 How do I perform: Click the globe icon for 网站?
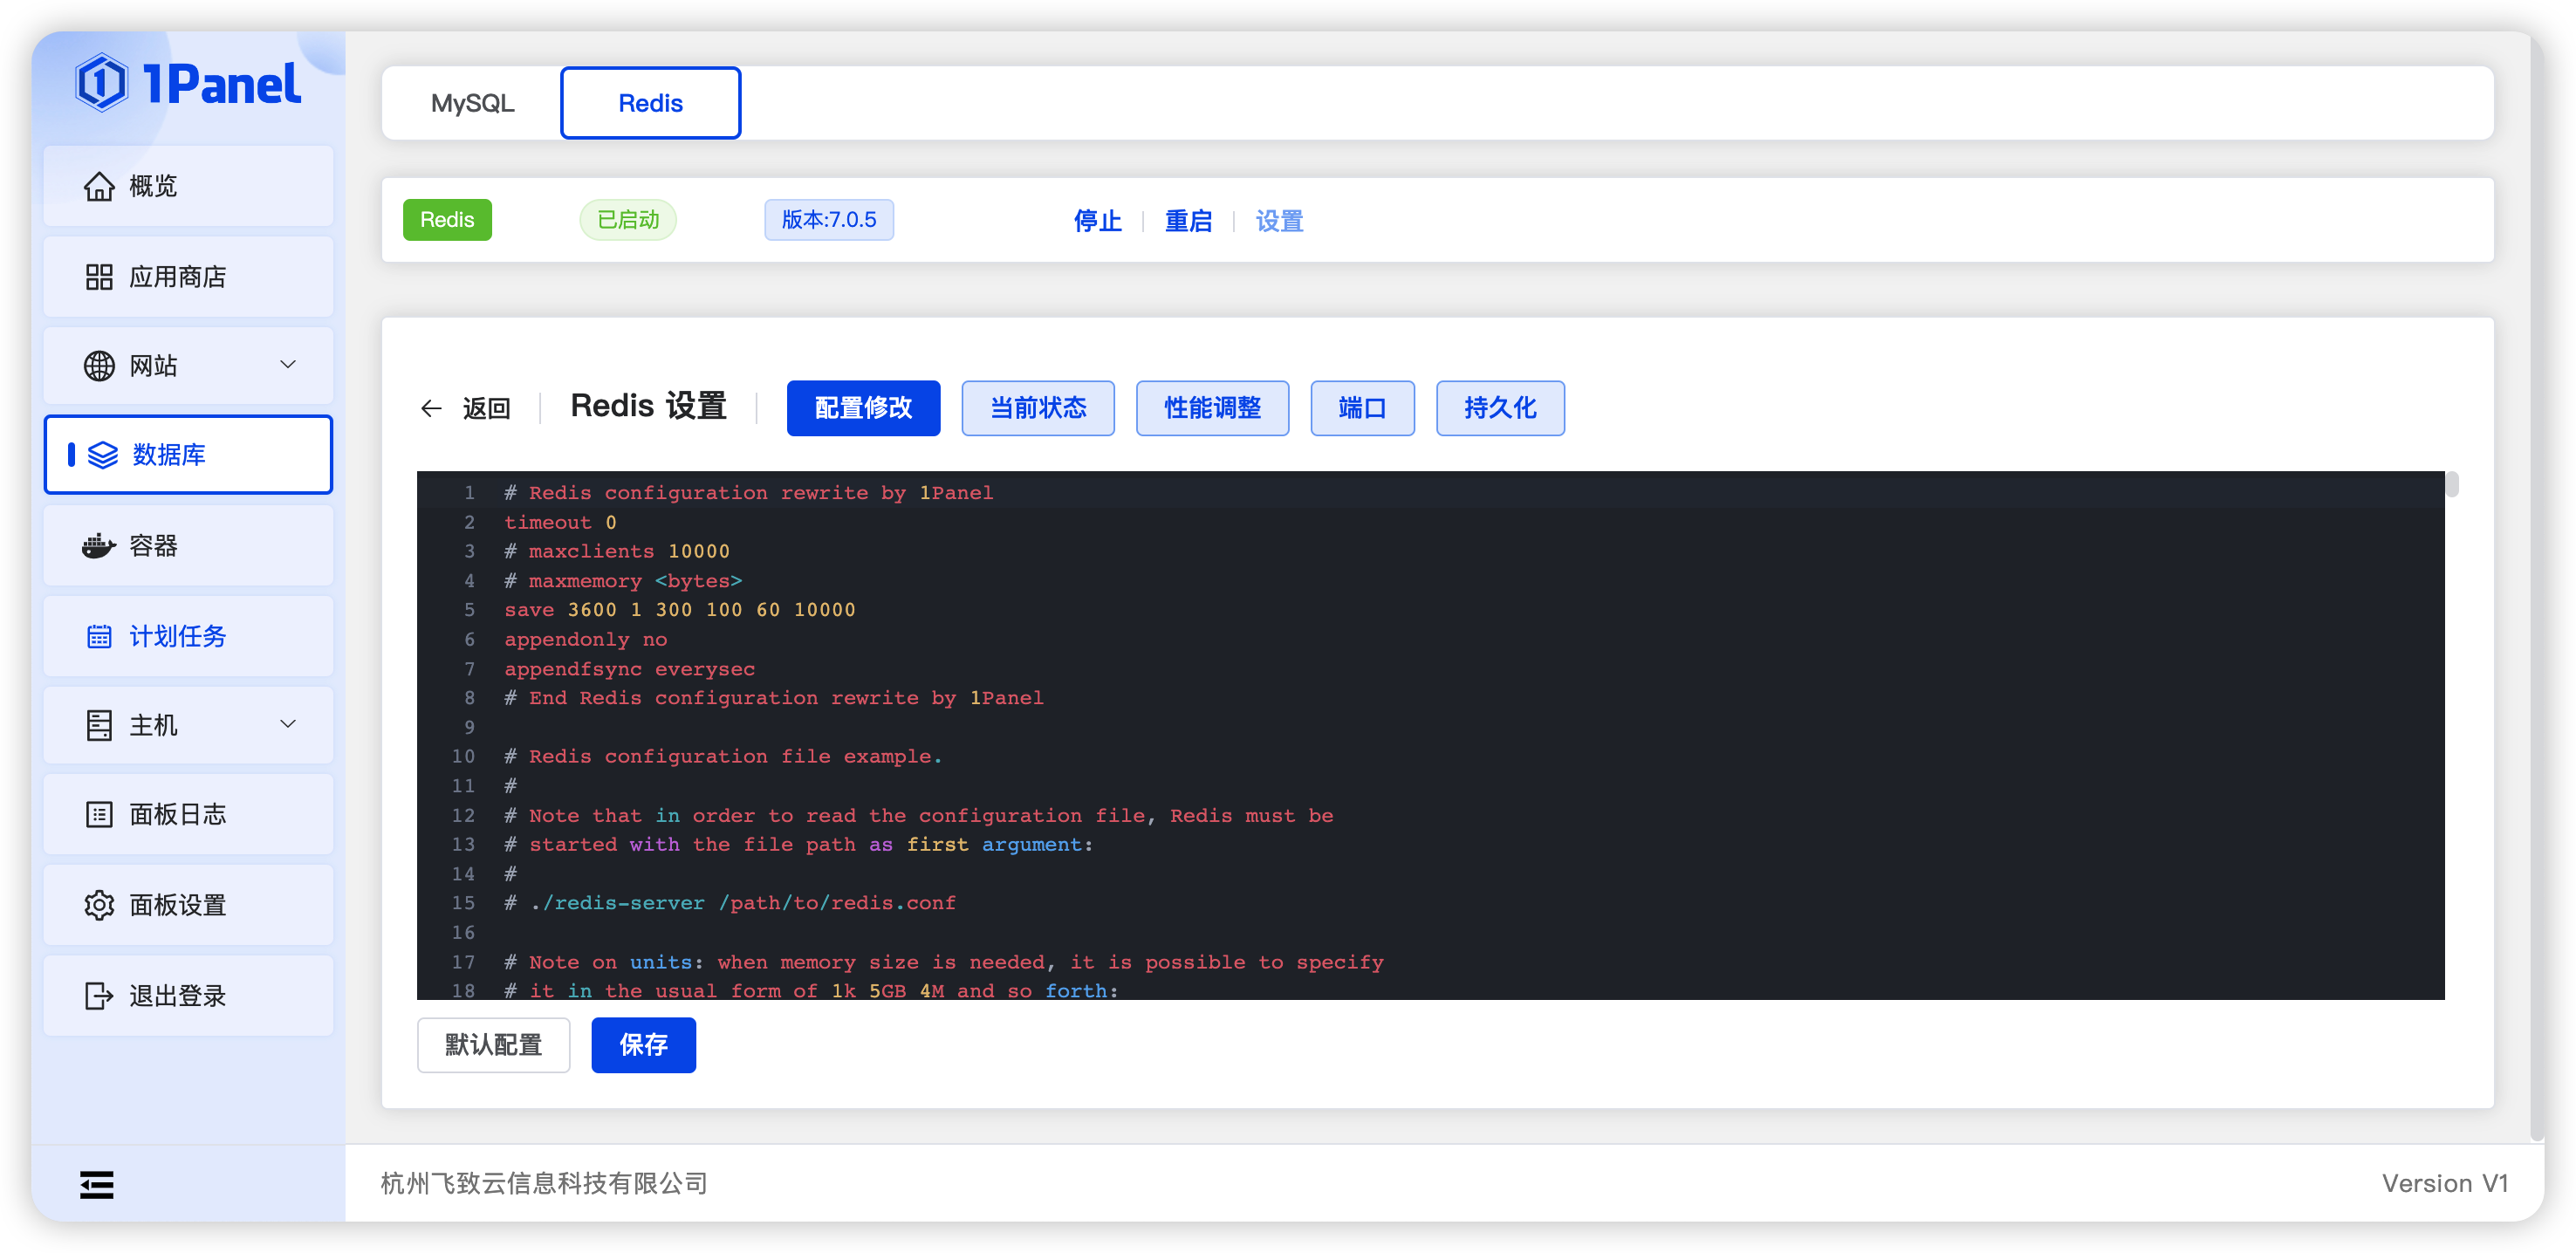(x=99, y=366)
